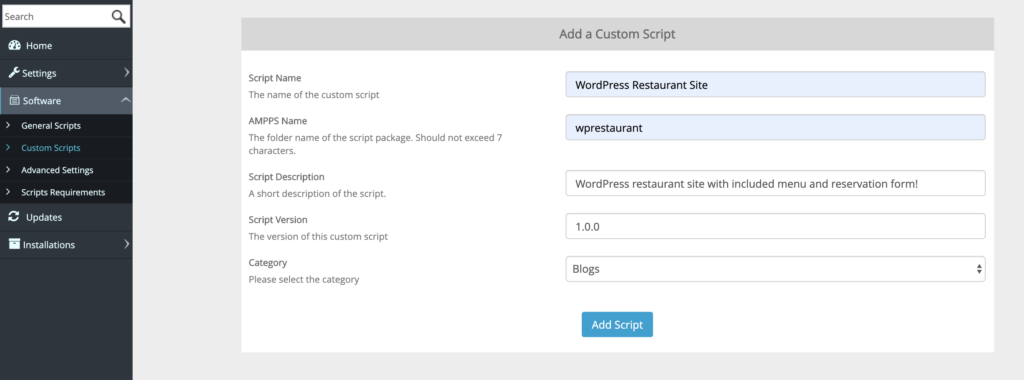Open the Home menu item

[66, 45]
